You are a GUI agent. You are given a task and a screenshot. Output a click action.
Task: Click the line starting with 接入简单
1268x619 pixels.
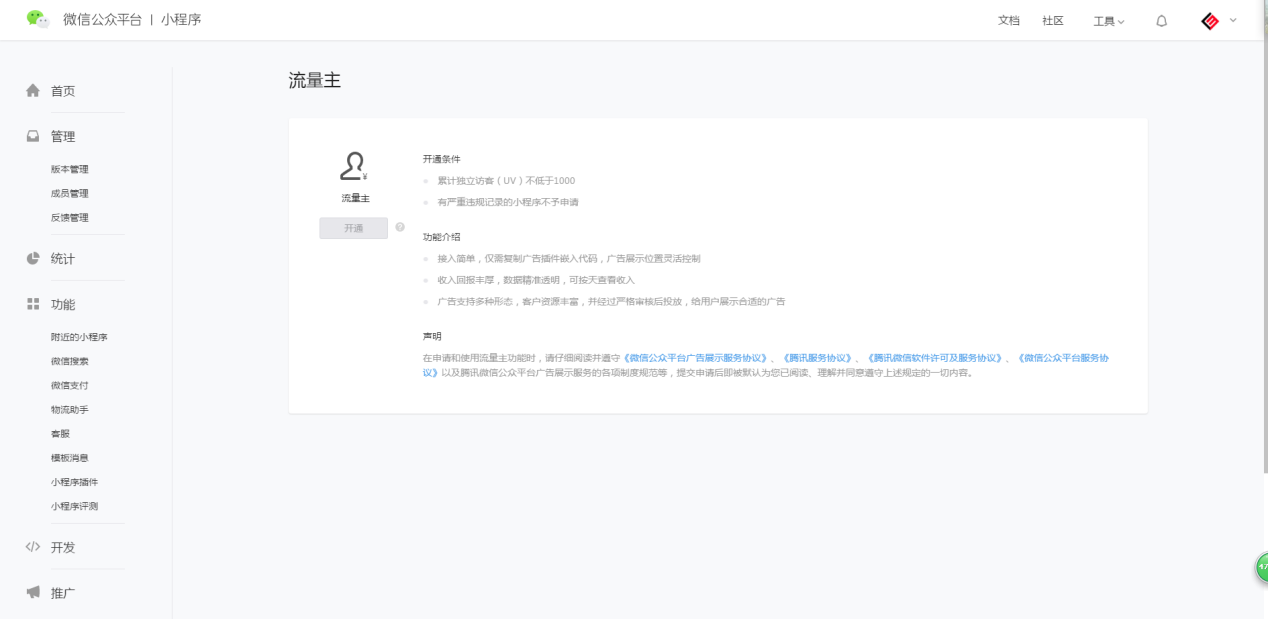pyautogui.click(x=569, y=258)
